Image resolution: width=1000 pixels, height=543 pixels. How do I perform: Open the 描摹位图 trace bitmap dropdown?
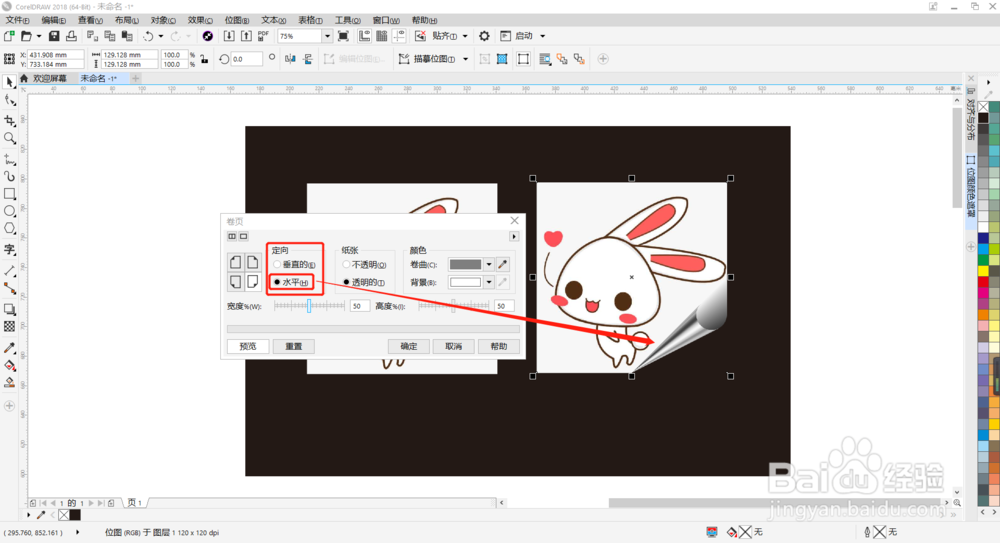(466, 59)
